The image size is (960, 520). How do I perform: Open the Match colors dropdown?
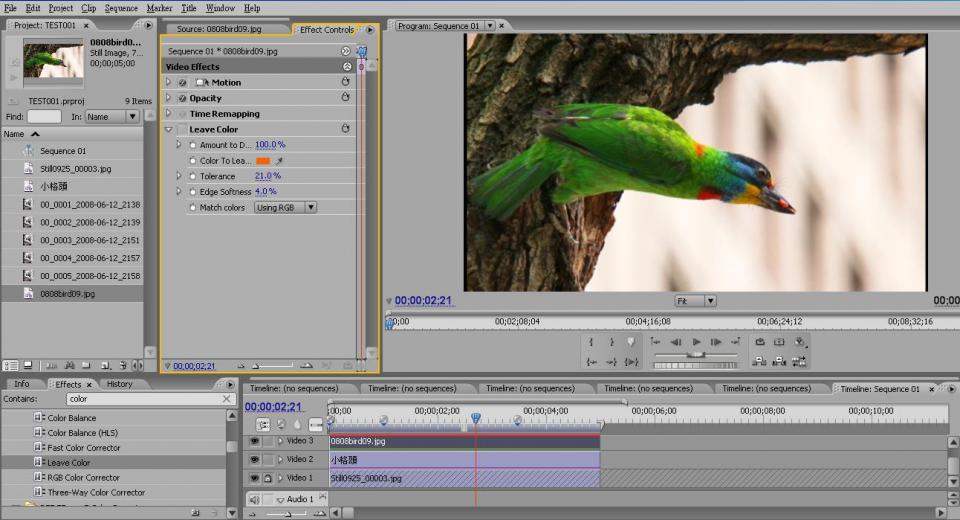pyautogui.click(x=285, y=208)
